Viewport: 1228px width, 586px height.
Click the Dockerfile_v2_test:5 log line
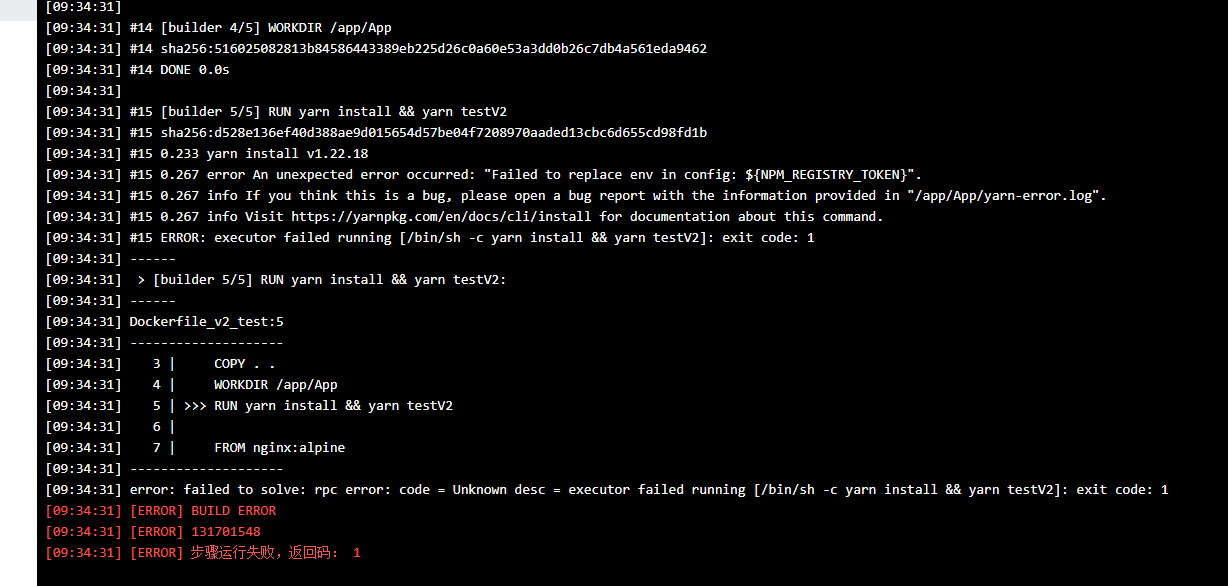click(x=165, y=322)
